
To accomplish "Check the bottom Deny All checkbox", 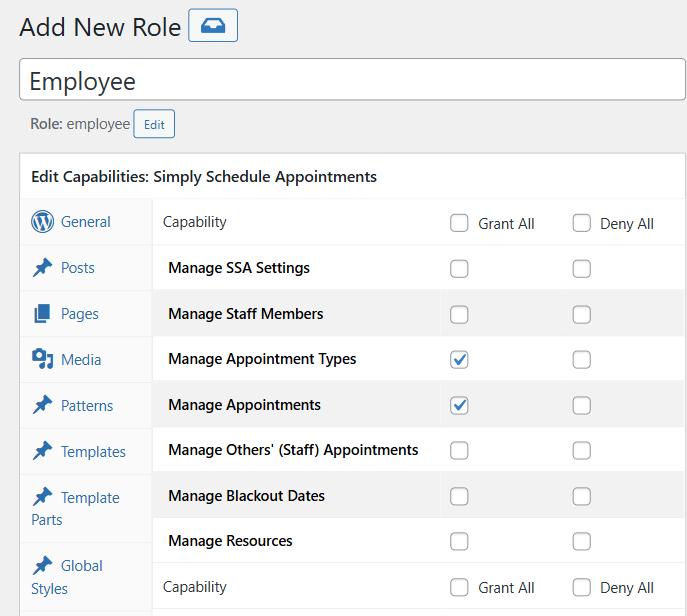I will pyautogui.click(x=581, y=587).
